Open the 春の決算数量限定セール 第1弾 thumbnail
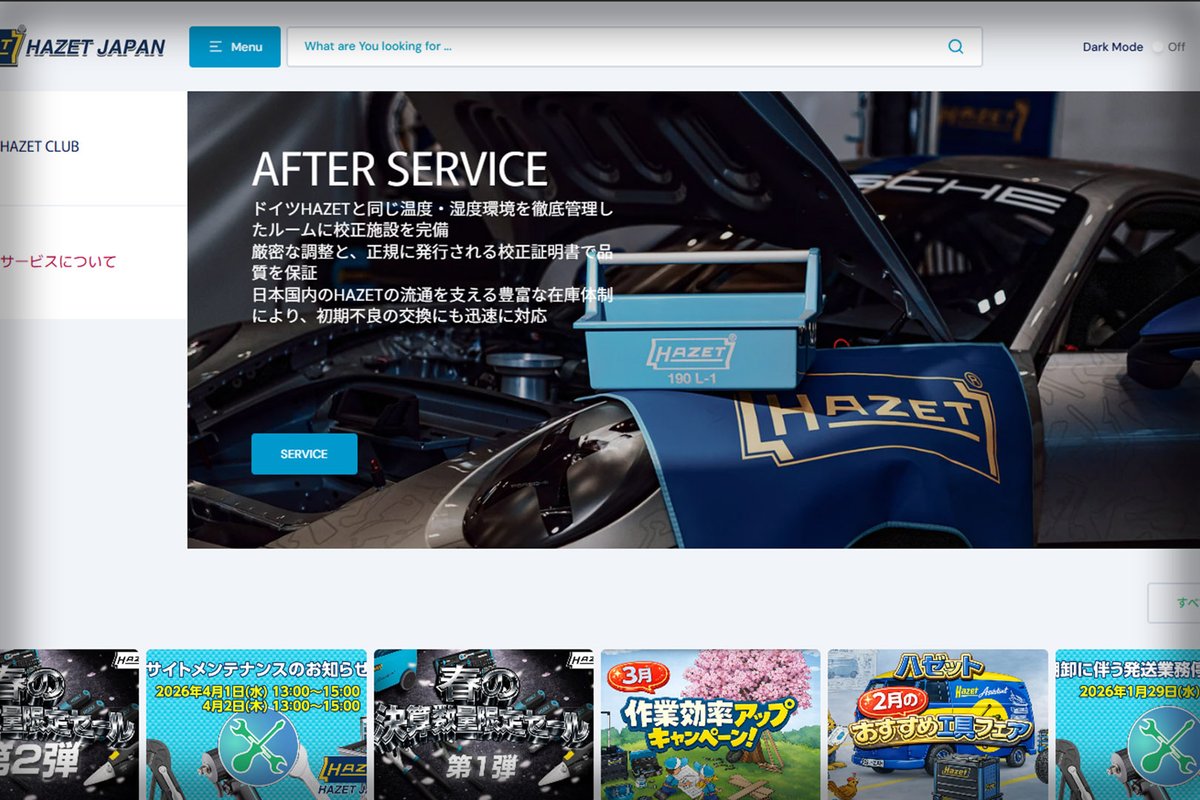 (x=483, y=725)
